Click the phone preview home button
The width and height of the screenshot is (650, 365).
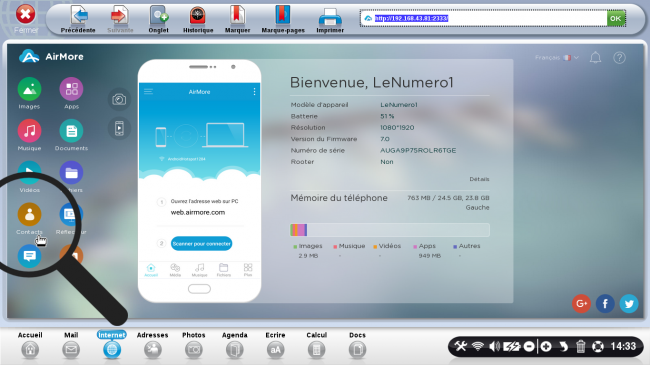[199, 289]
